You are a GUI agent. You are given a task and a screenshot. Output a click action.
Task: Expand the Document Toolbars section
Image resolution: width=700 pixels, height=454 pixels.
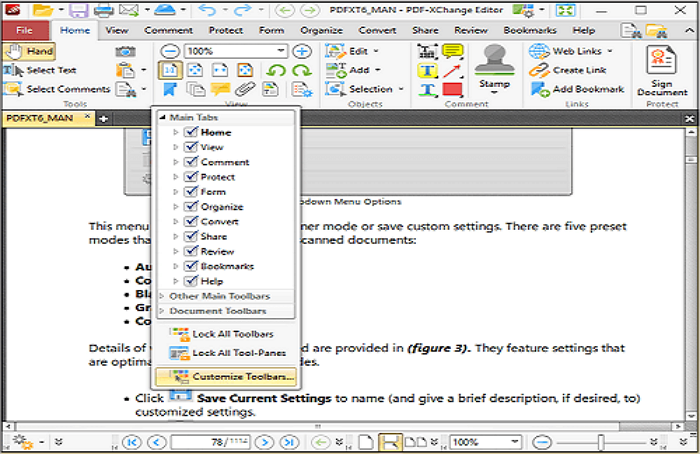pos(215,311)
